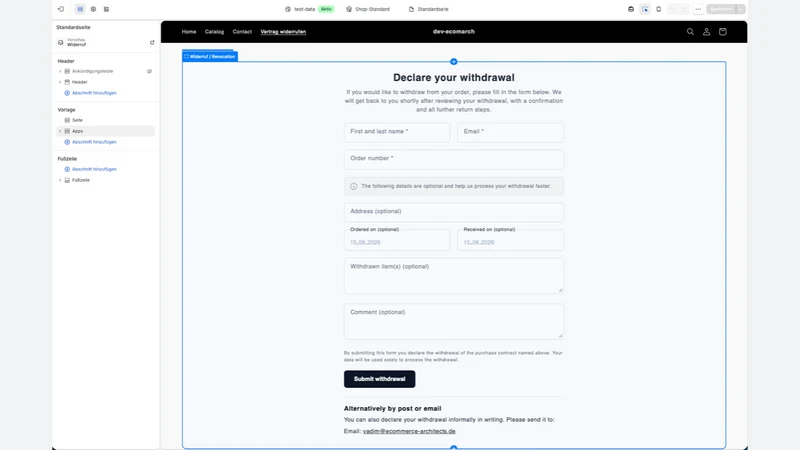Click the Order number field

(454, 159)
